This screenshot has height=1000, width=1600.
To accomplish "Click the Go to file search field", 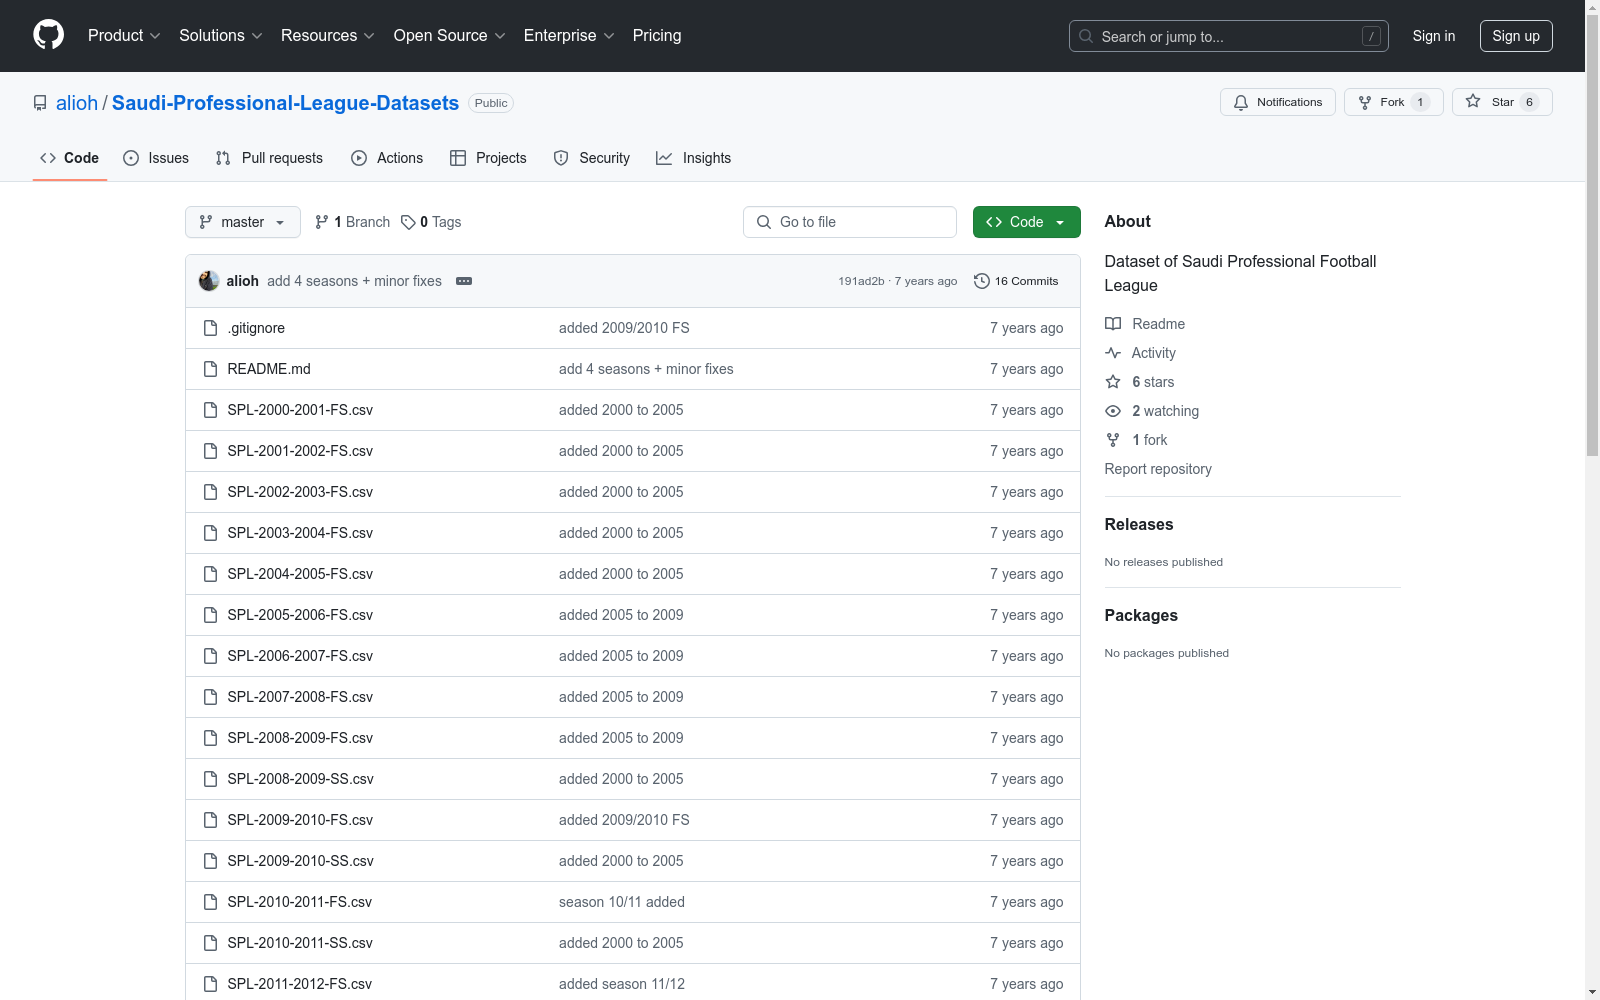I will coord(850,222).
